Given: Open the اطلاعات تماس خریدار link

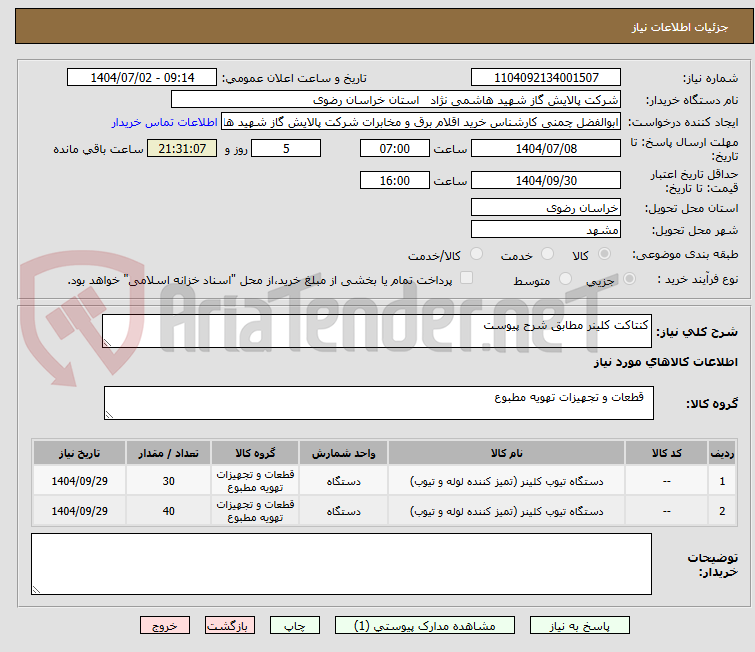Looking at the screenshot, I should pos(165,122).
